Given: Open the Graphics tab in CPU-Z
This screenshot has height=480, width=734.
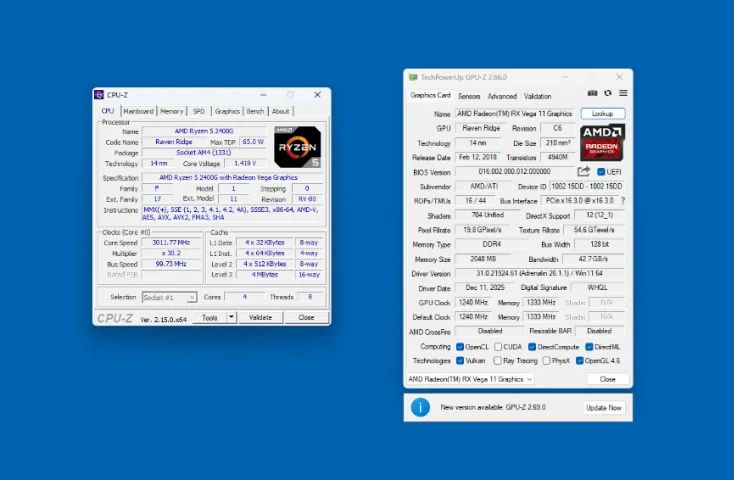Looking at the screenshot, I should coord(227,111).
